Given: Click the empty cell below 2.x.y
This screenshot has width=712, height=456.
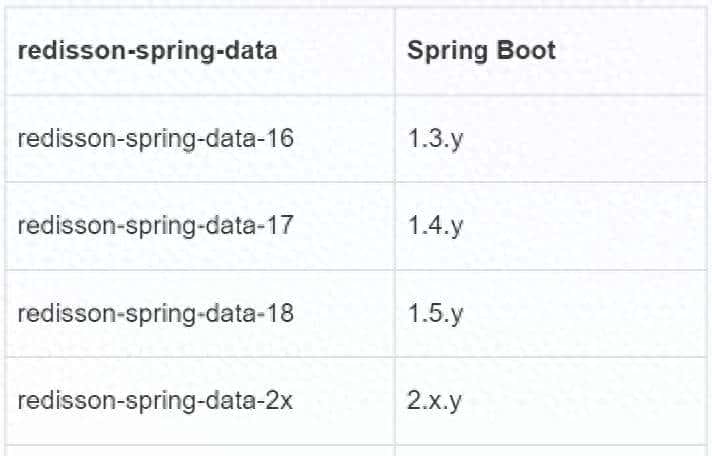Looking at the screenshot, I should click(550, 450).
